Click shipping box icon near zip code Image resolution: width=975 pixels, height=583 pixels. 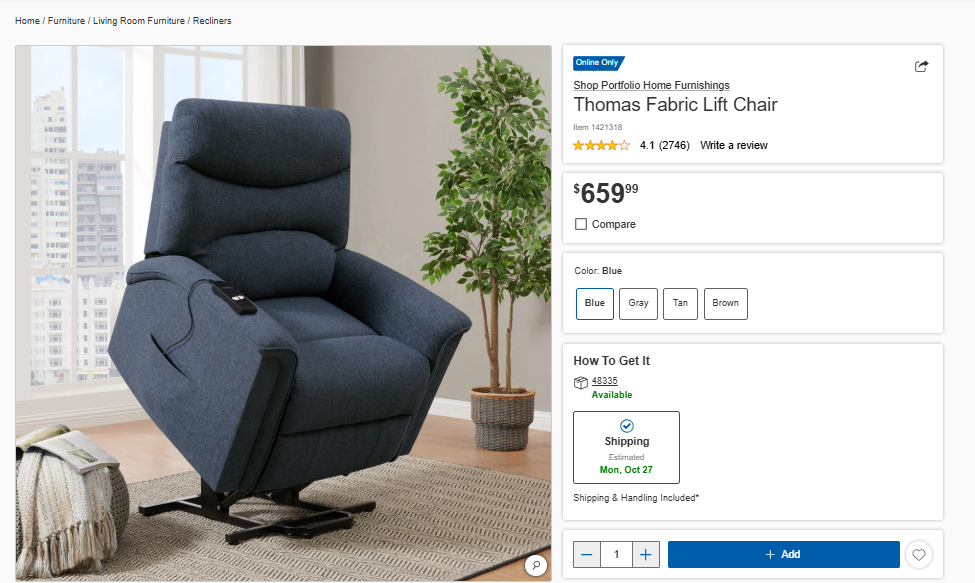pos(580,382)
